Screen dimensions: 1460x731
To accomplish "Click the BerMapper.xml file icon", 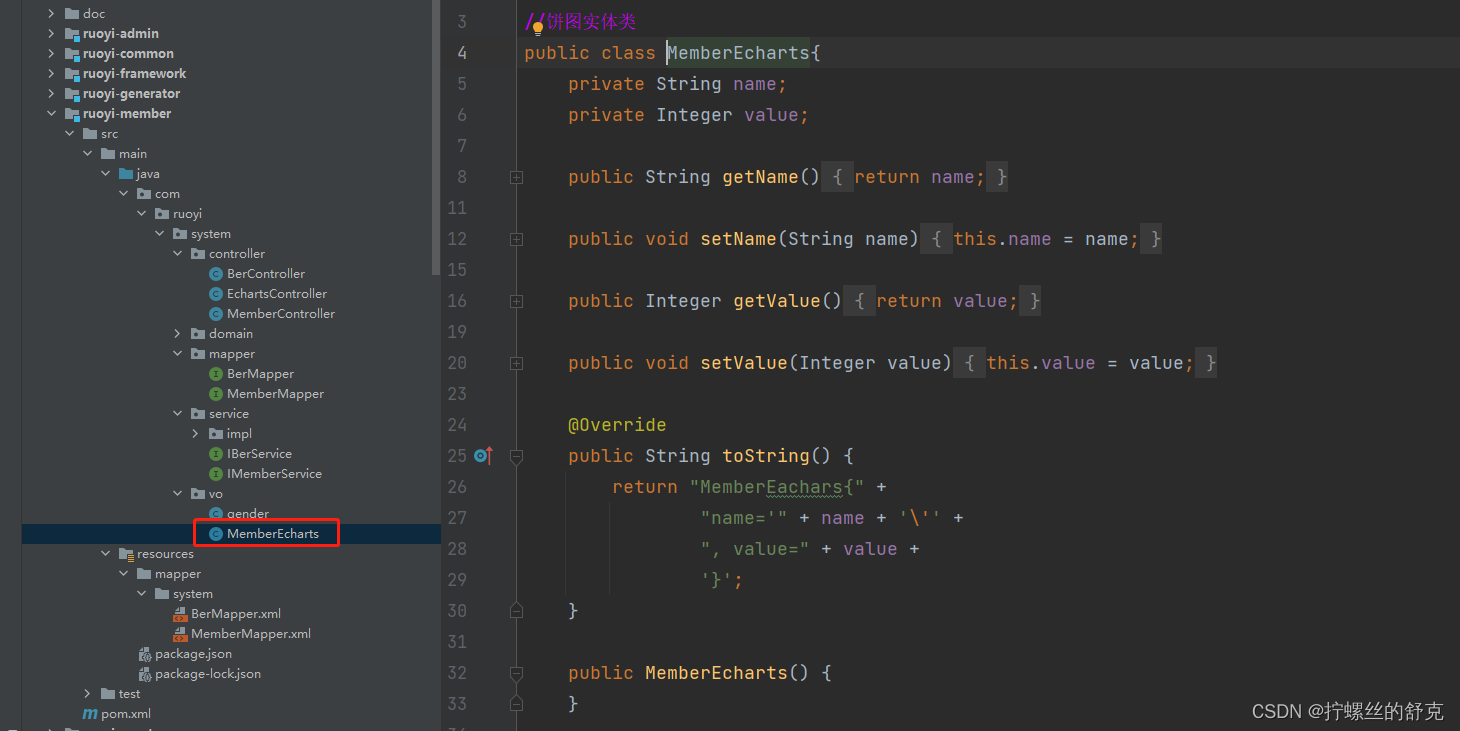I will click(180, 614).
